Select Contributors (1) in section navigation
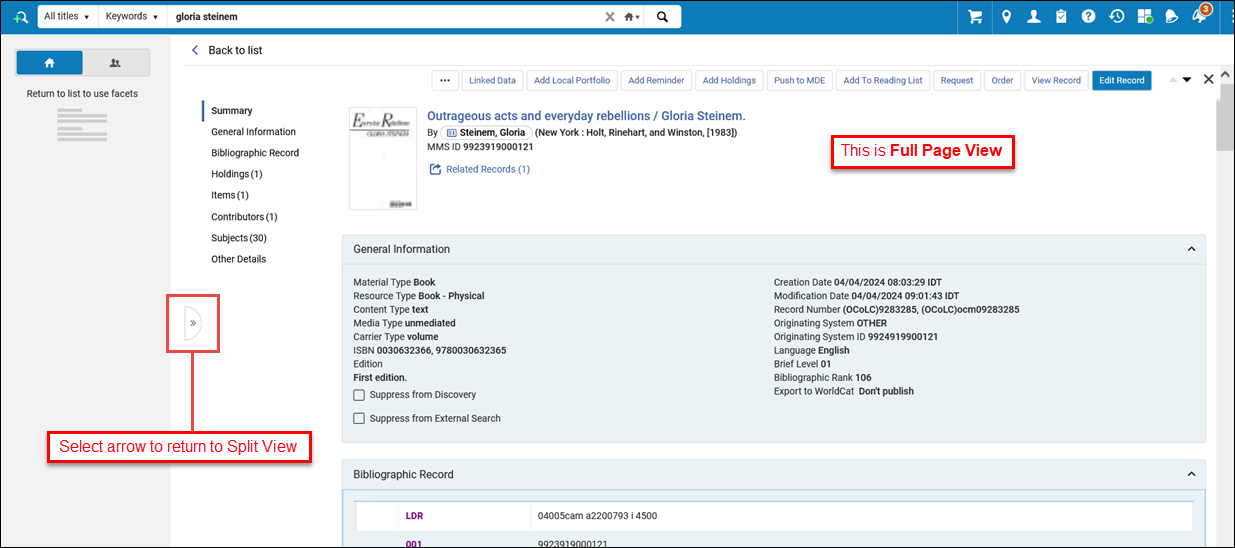 click(244, 217)
